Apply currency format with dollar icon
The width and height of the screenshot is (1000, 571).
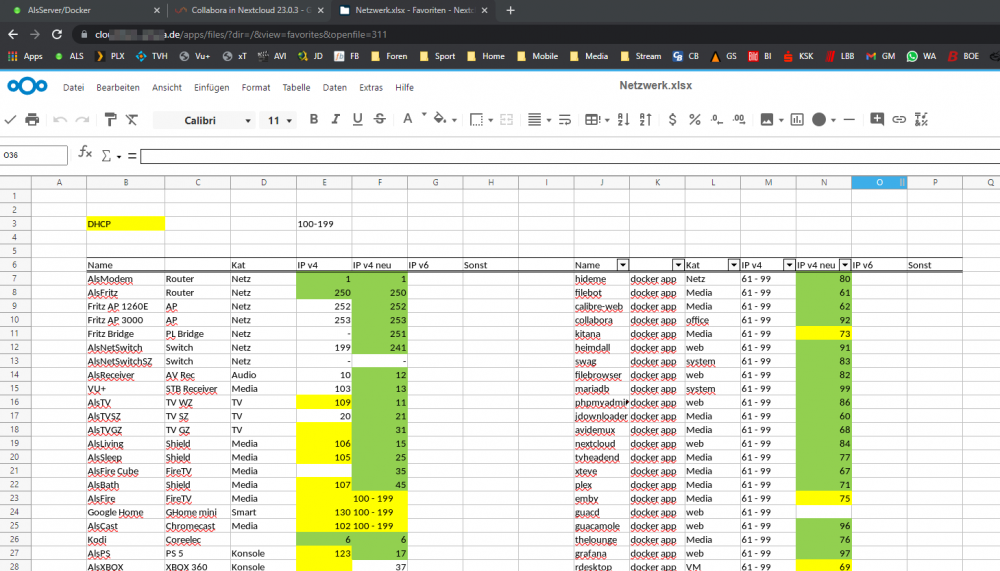click(672, 119)
